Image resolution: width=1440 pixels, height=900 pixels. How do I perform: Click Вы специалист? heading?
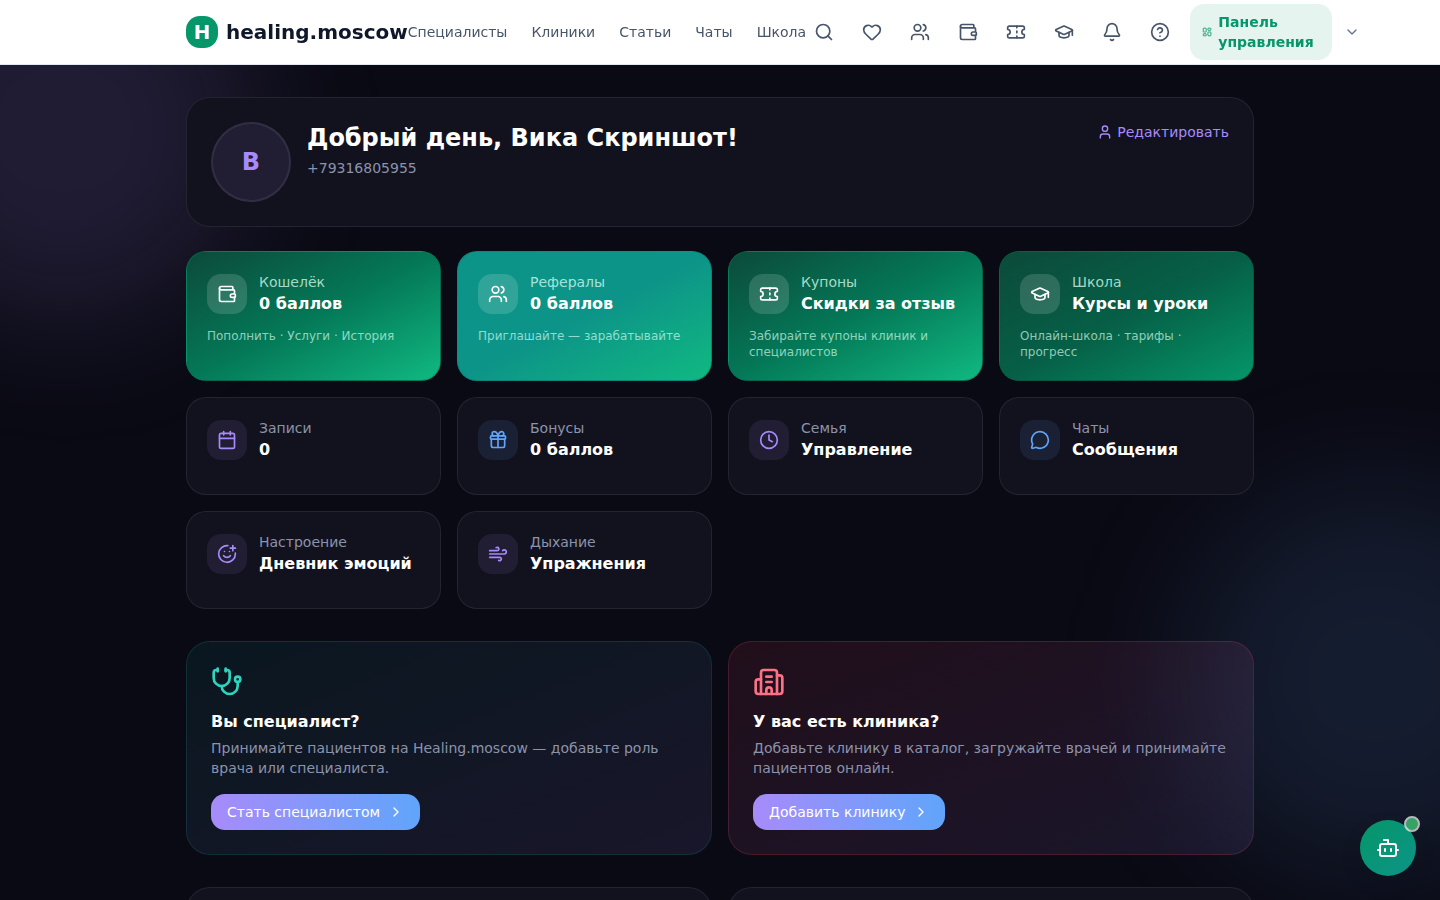point(285,722)
